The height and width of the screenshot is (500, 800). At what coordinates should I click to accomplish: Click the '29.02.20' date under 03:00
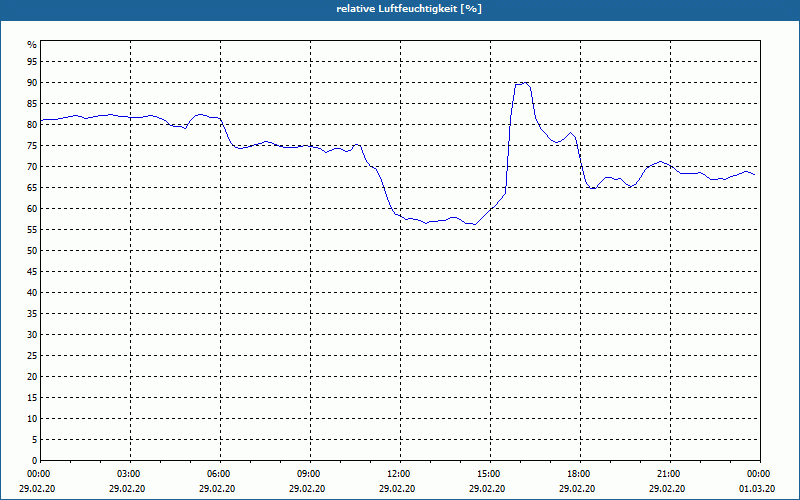click(127, 489)
